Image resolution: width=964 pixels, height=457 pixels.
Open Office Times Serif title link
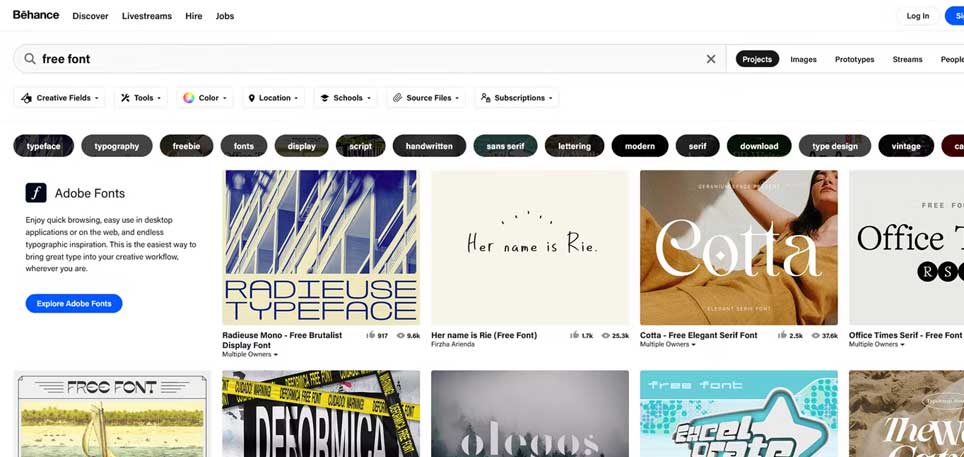(906, 335)
